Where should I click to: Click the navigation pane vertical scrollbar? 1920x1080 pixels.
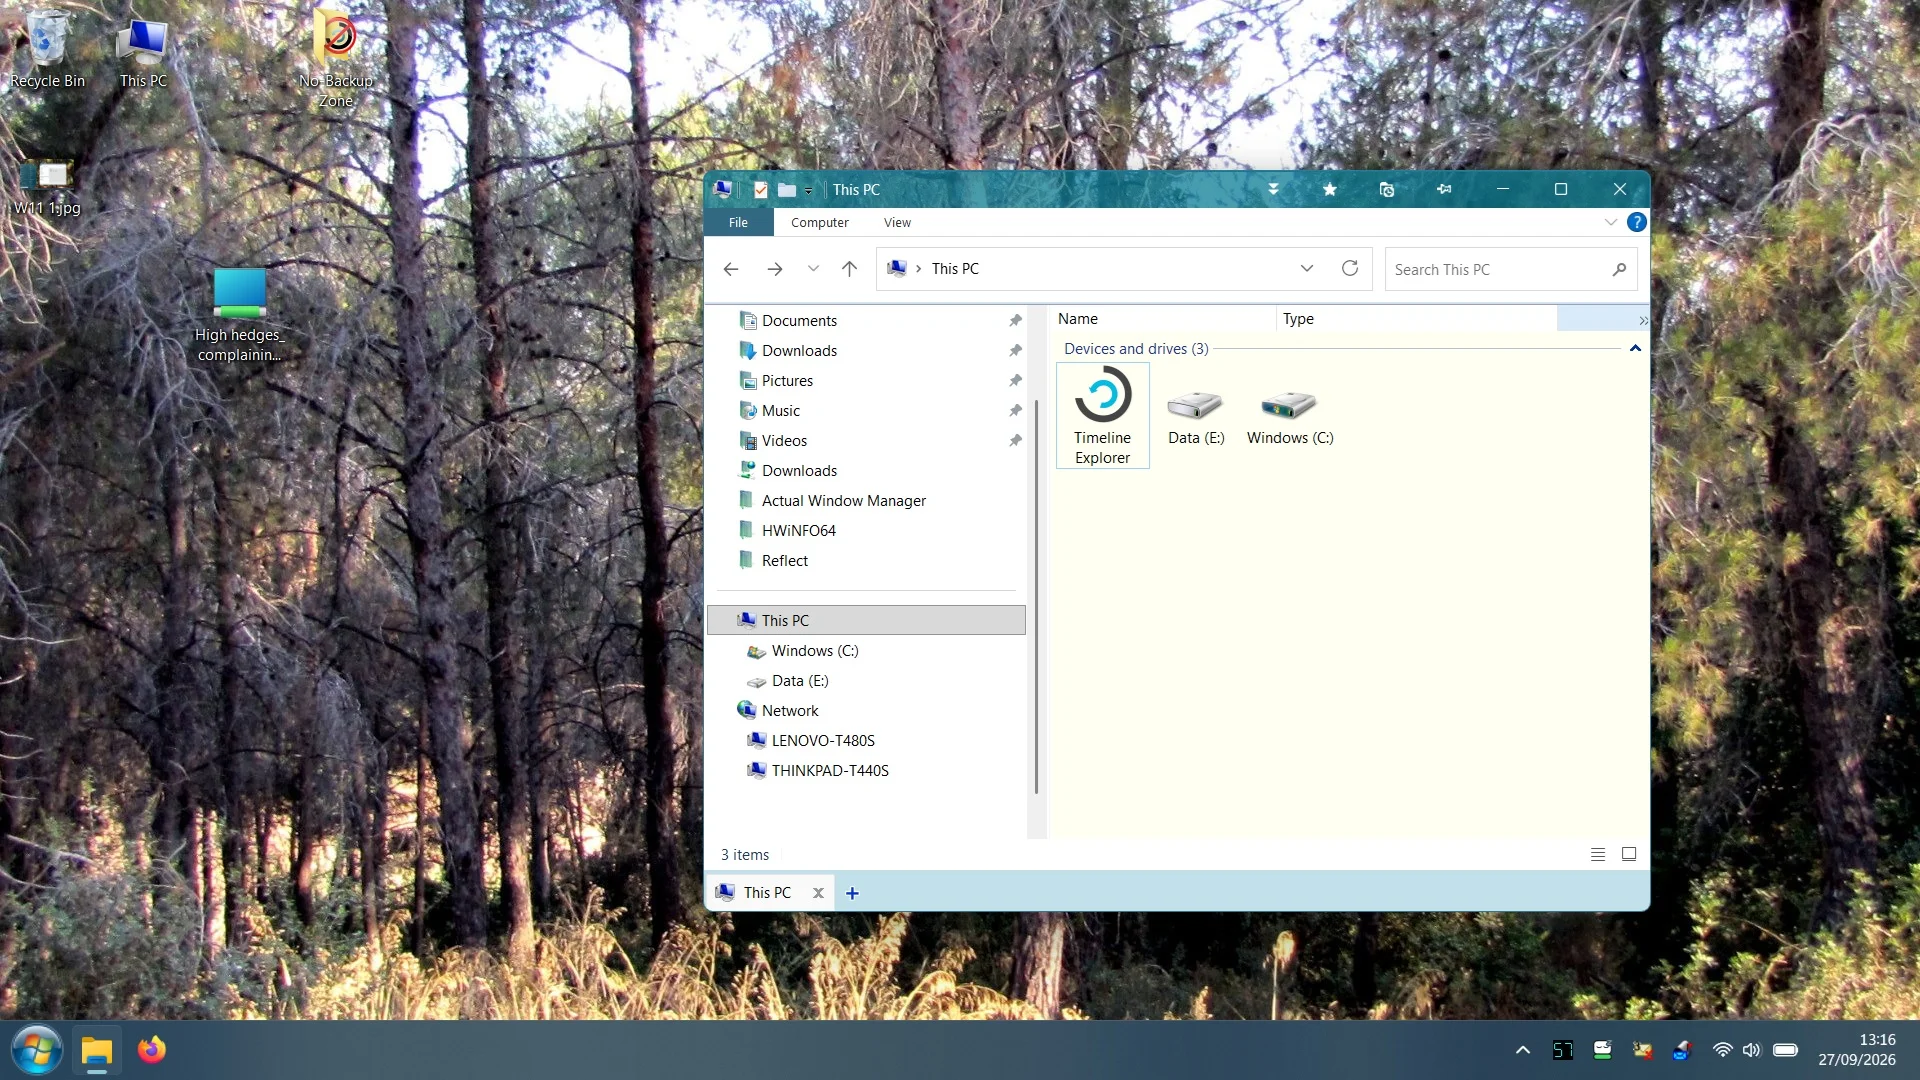1036,596
